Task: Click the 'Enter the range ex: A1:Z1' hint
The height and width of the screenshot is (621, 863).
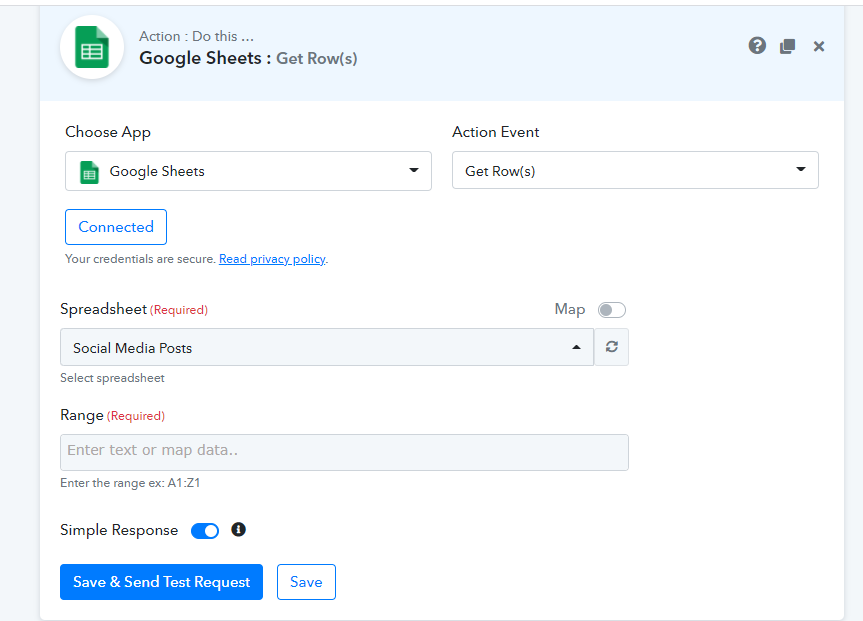Action: click(x=130, y=483)
